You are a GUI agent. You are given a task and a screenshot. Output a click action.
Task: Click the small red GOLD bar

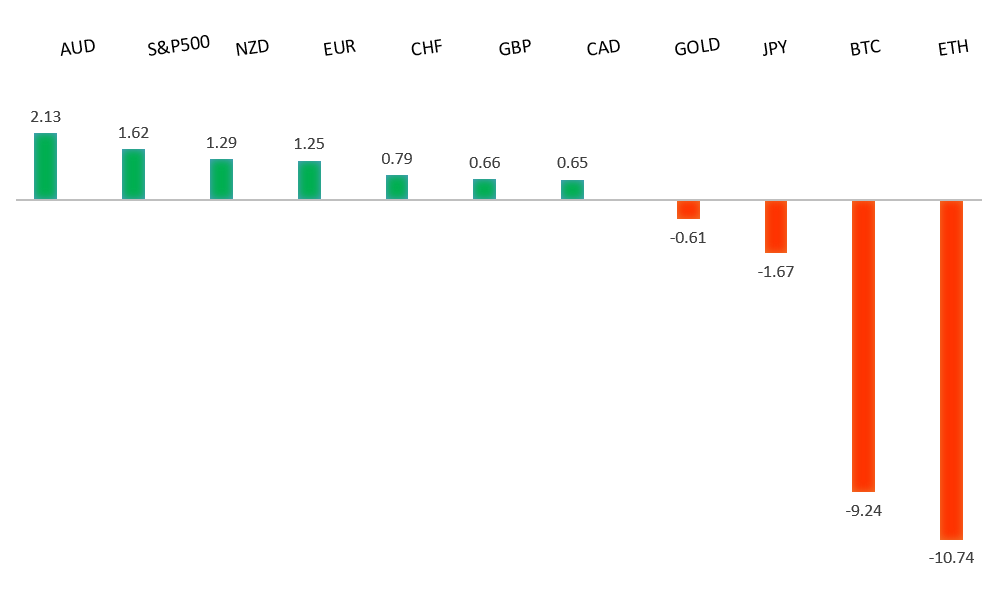click(x=688, y=209)
